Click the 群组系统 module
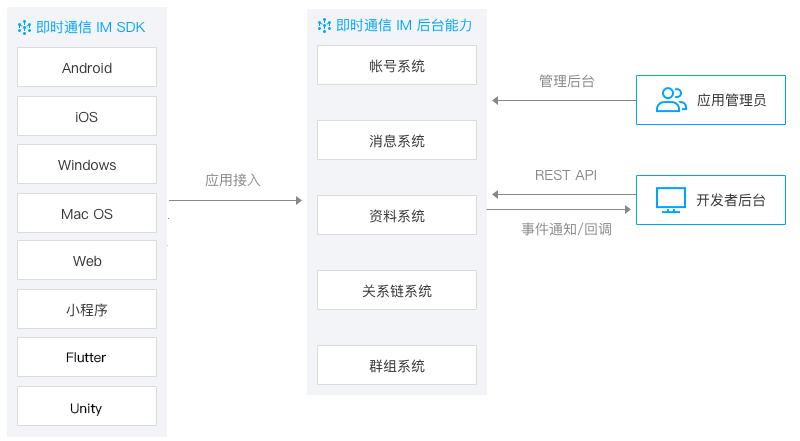 tap(397, 365)
